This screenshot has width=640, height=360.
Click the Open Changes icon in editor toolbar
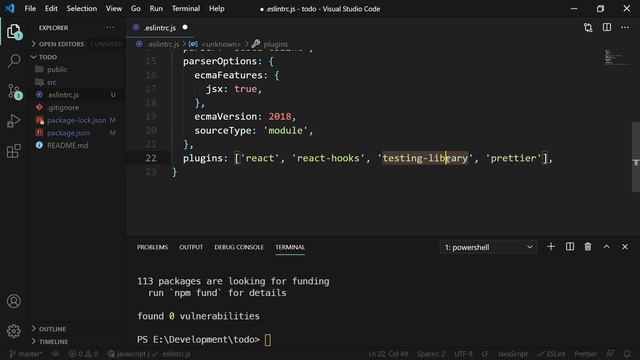coord(588,28)
